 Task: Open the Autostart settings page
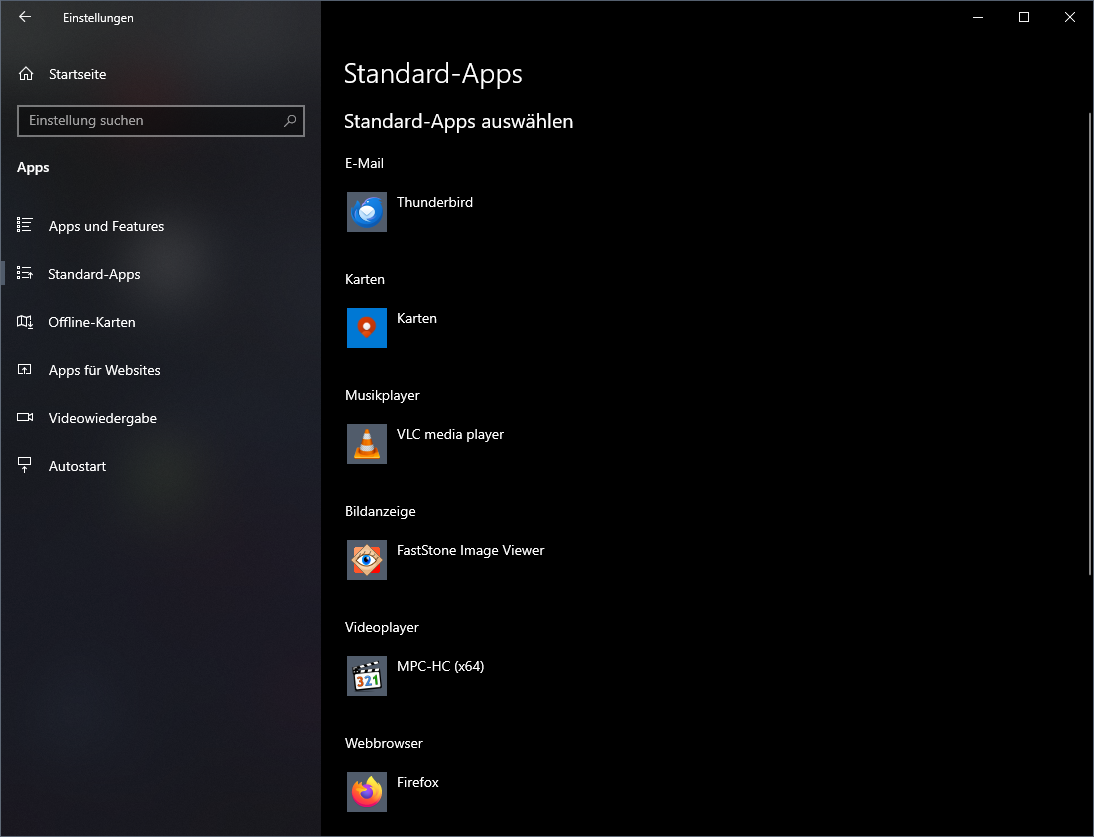coord(160,467)
